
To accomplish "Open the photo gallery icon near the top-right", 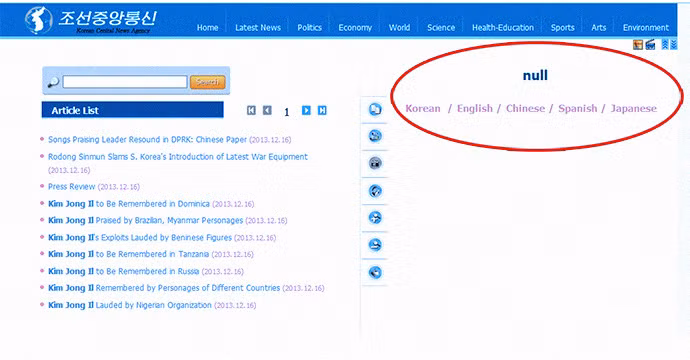I will [x=638, y=44].
